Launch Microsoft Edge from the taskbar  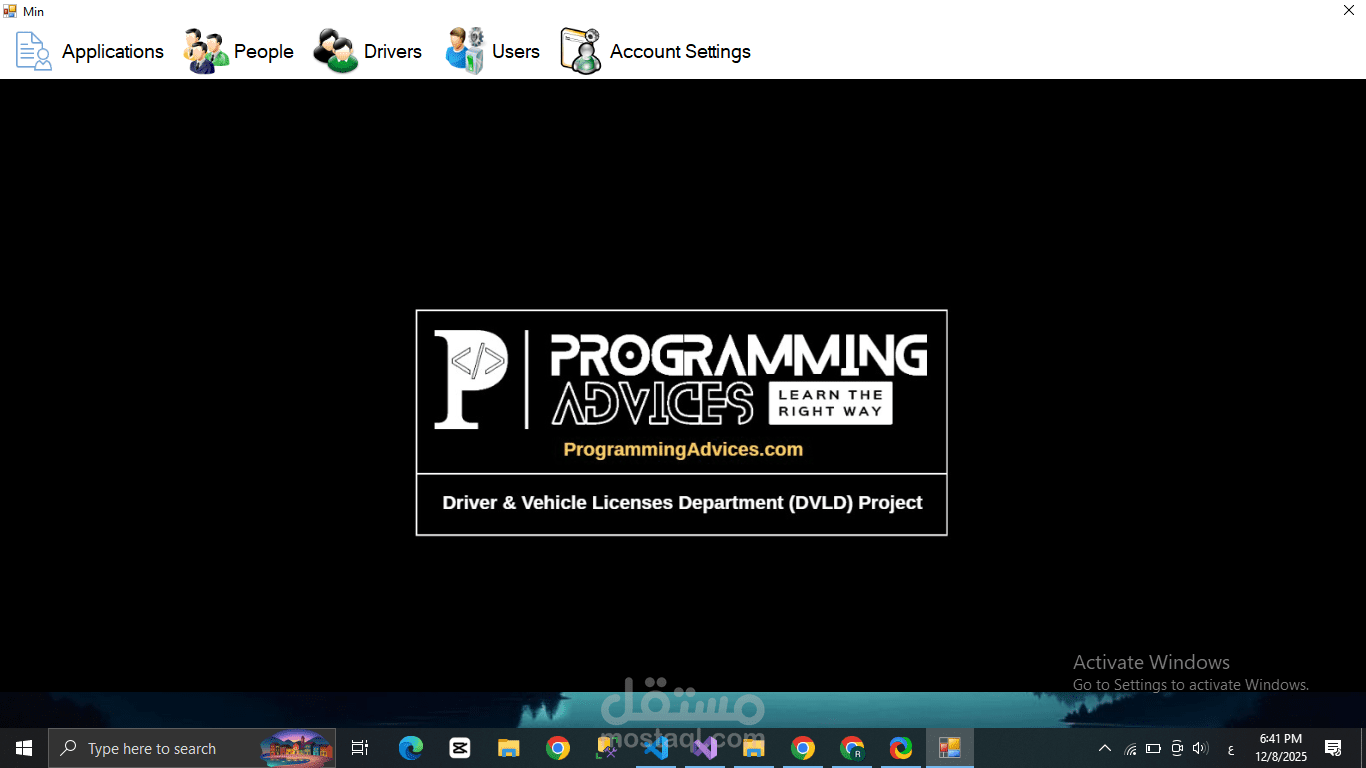coord(410,748)
